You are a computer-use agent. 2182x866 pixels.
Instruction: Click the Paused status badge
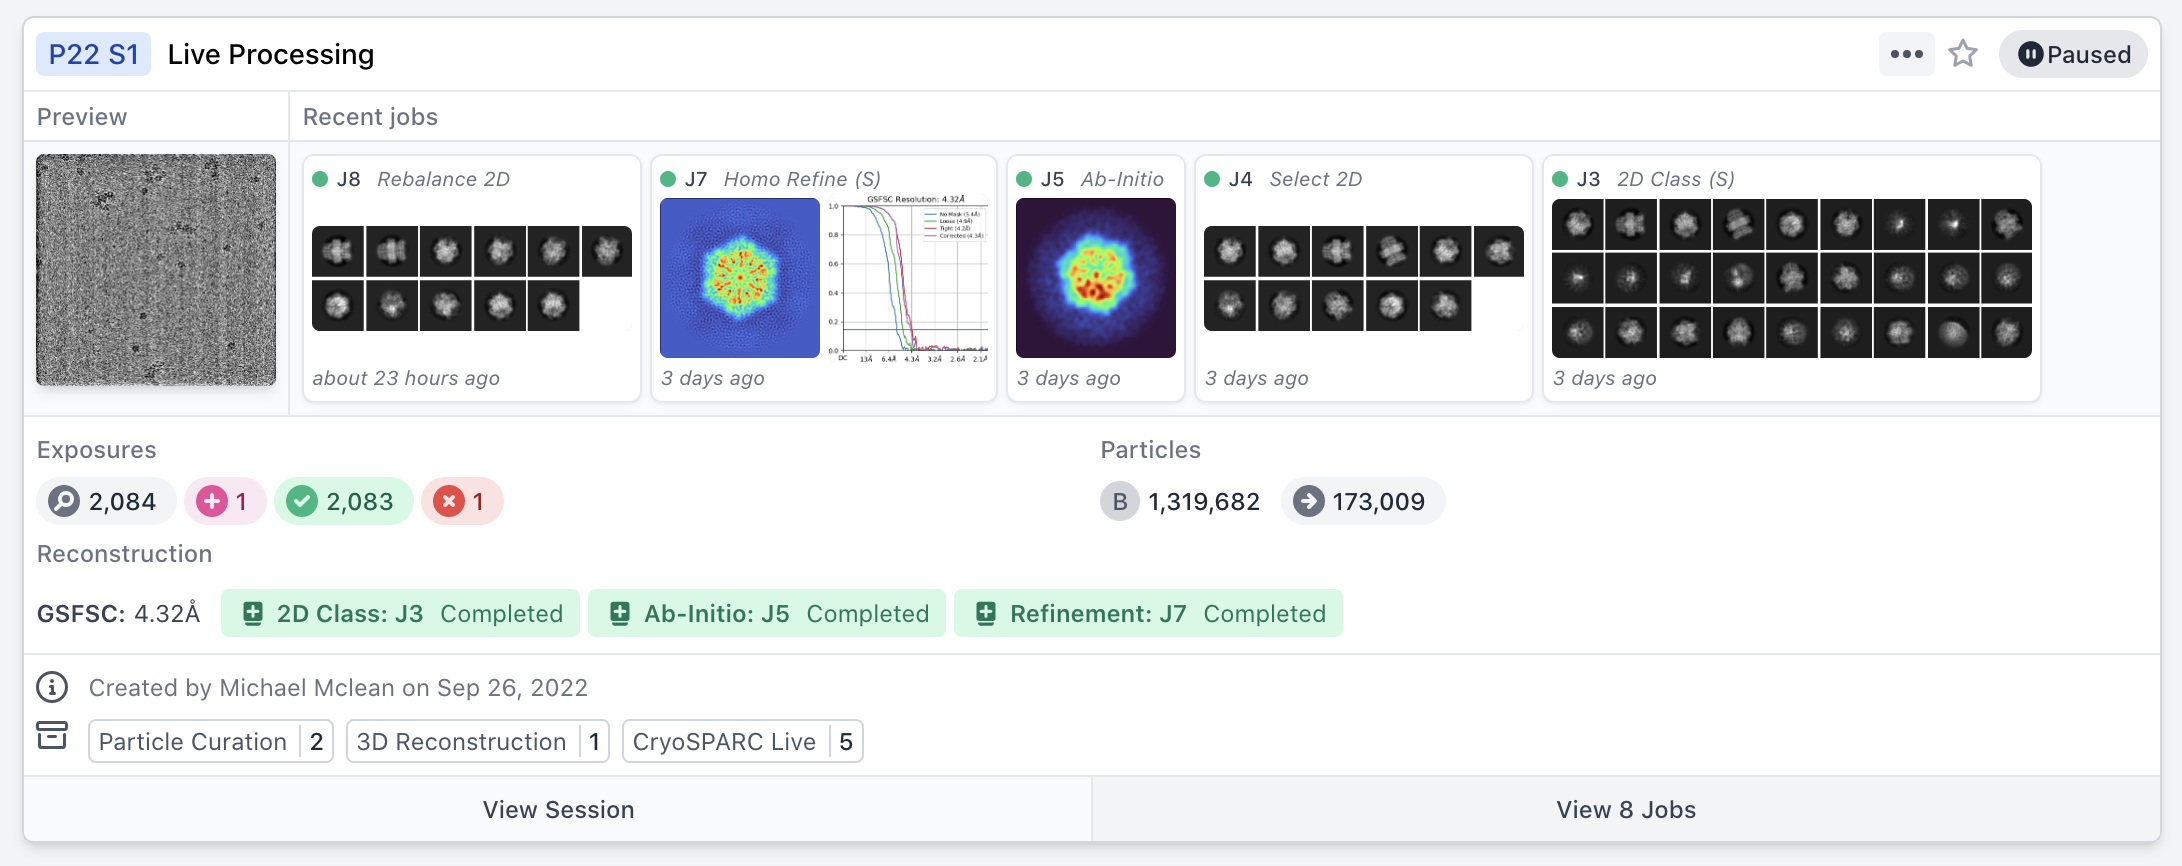[2073, 54]
